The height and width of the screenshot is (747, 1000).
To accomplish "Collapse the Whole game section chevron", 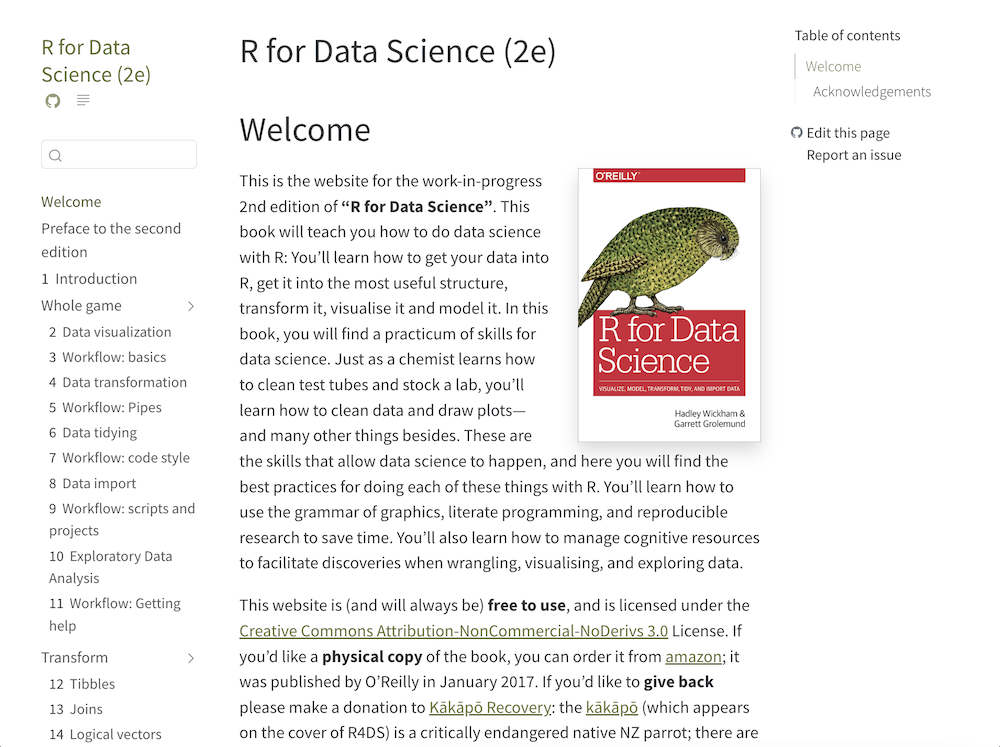I will click(191, 306).
